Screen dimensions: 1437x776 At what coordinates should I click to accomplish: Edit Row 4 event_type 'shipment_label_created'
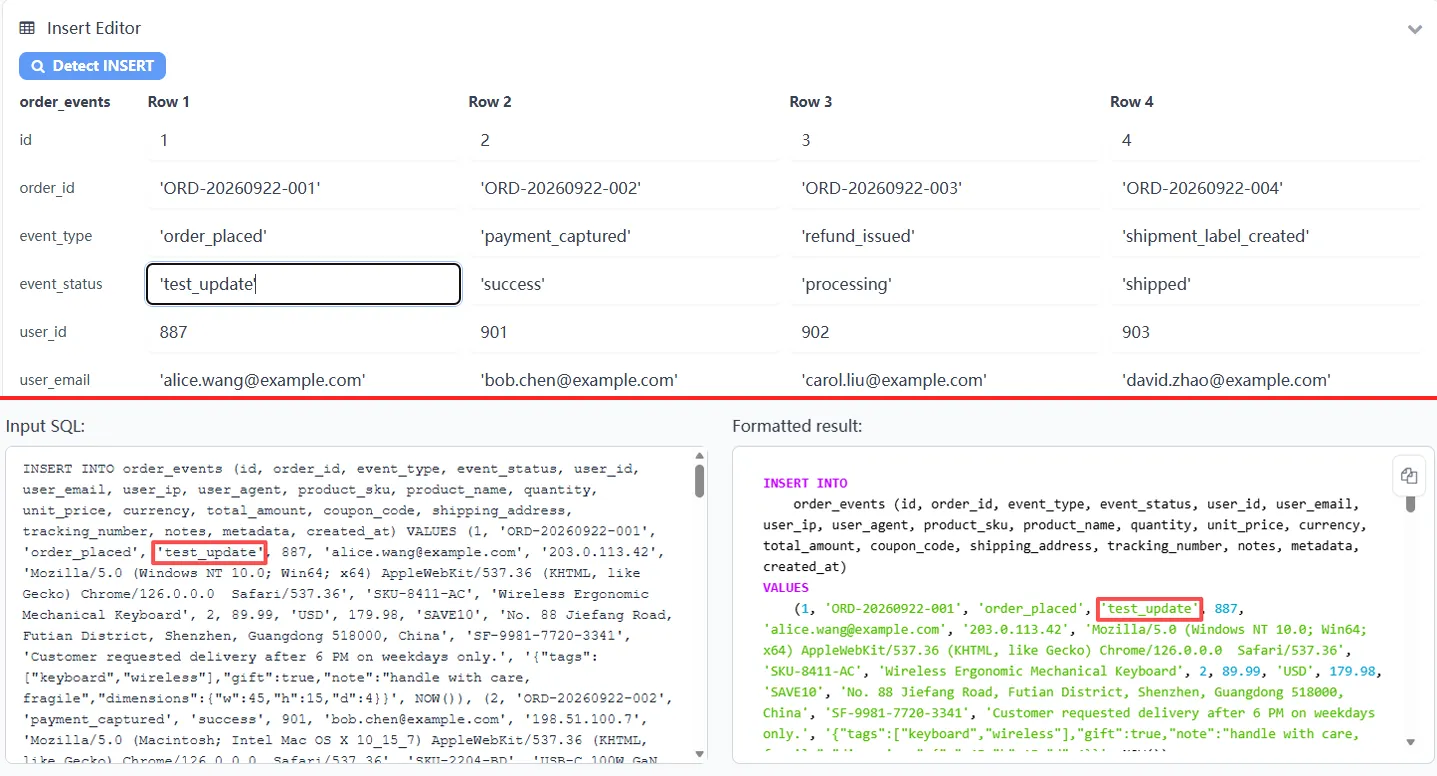click(1266, 236)
